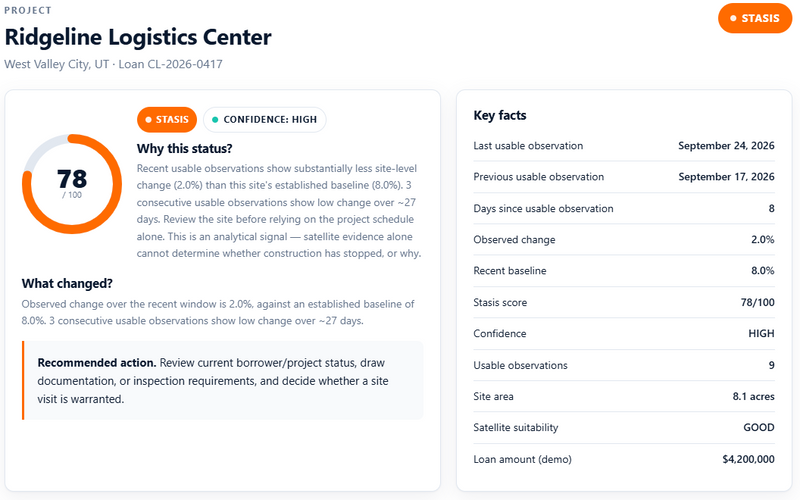The height and width of the screenshot is (500, 800).
Task: Click the Ridgeline Logistics Center title
Action: [x=138, y=37]
